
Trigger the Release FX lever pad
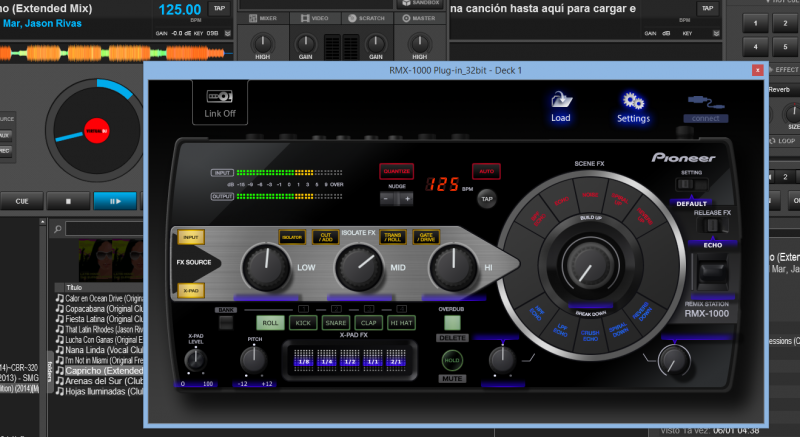[713, 273]
